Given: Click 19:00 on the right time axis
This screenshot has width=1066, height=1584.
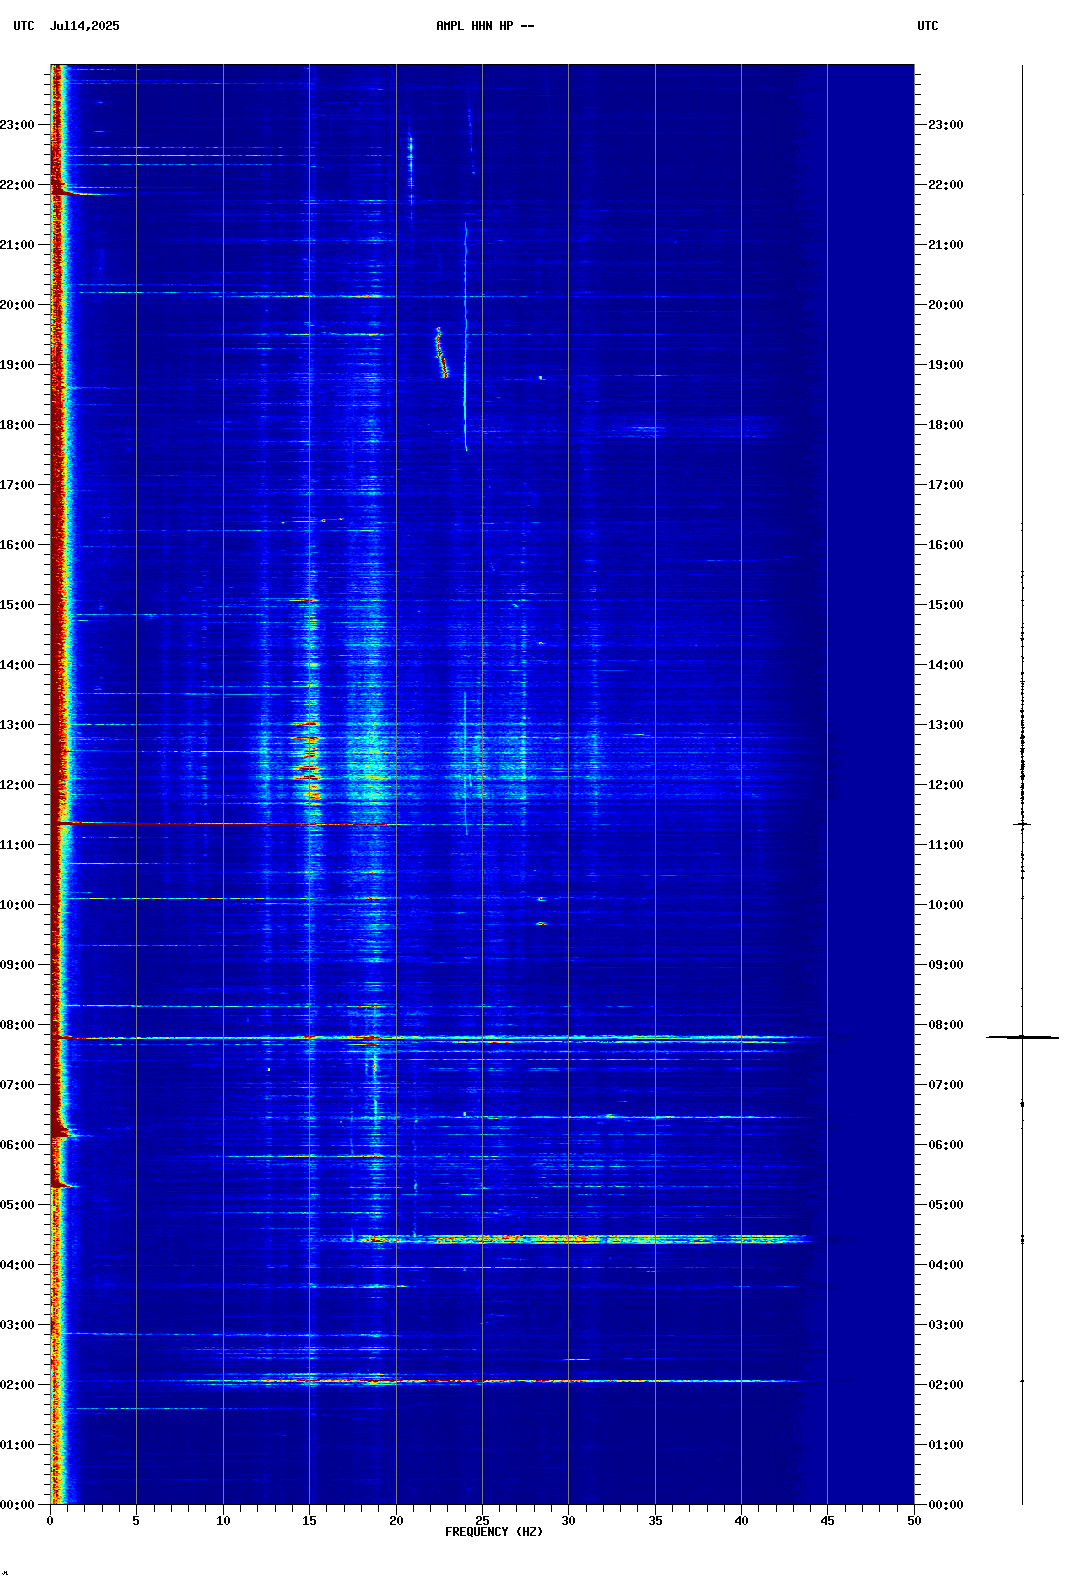Looking at the screenshot, I should [x=946, y=365].
